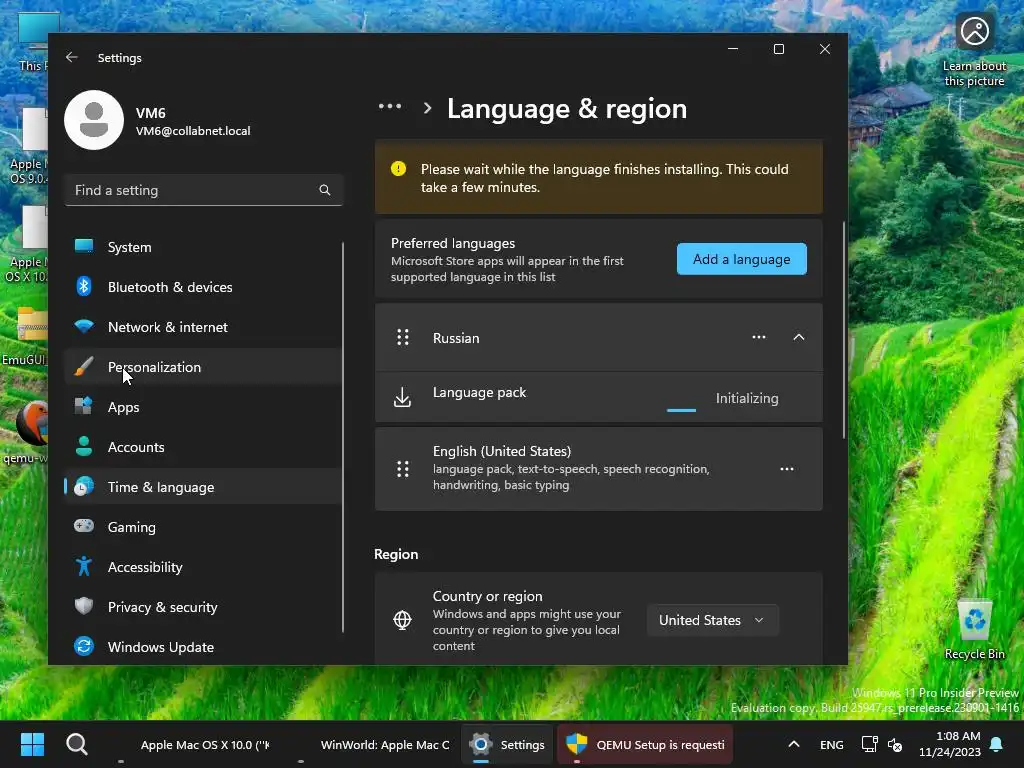This screenshot has height=768, width=1024.
Task: Open the Country or region dropdown
Action: [x=712, y=620]
